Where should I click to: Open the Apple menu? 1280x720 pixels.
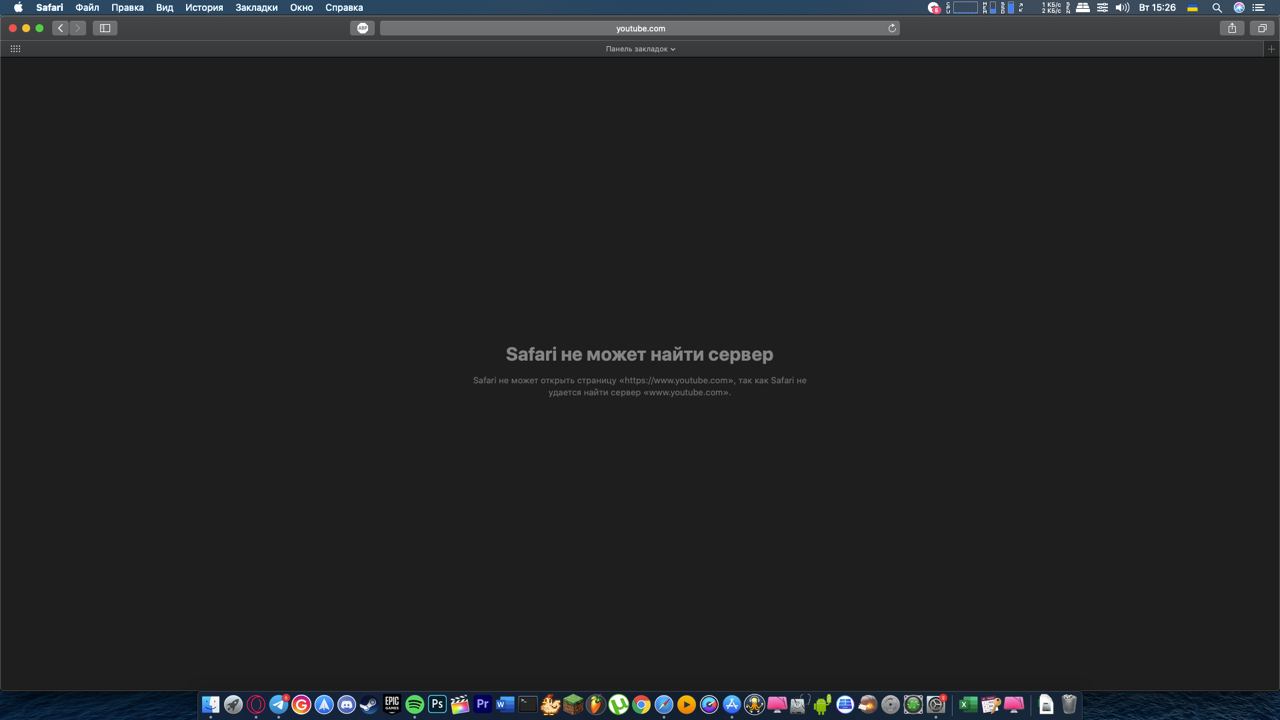(x=18, y=7)
